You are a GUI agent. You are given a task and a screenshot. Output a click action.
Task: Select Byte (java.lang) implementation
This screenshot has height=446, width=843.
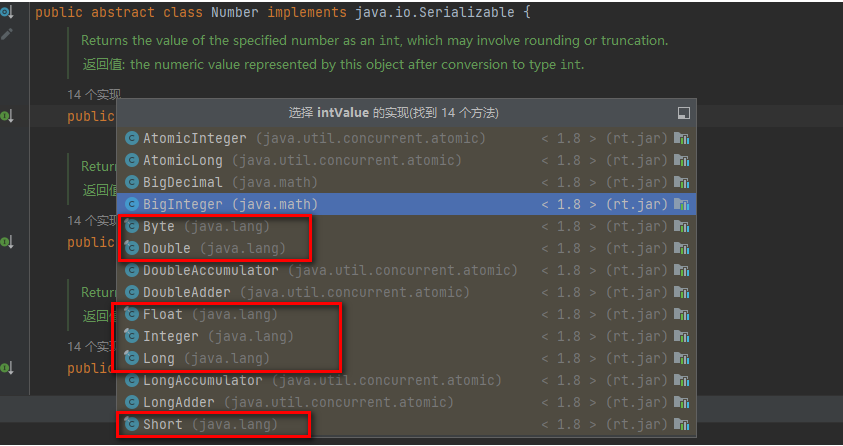(x=406, y=226)
